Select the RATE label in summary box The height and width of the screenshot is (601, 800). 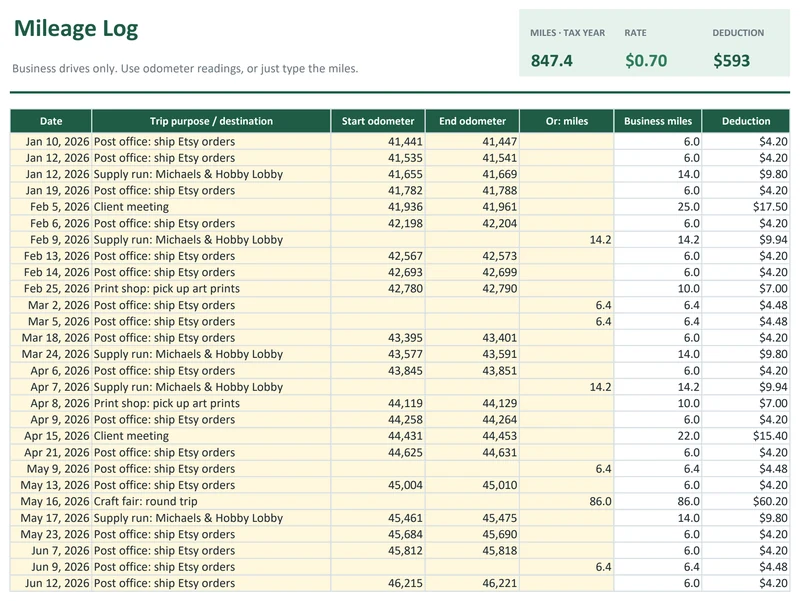[x=635, y=33]
